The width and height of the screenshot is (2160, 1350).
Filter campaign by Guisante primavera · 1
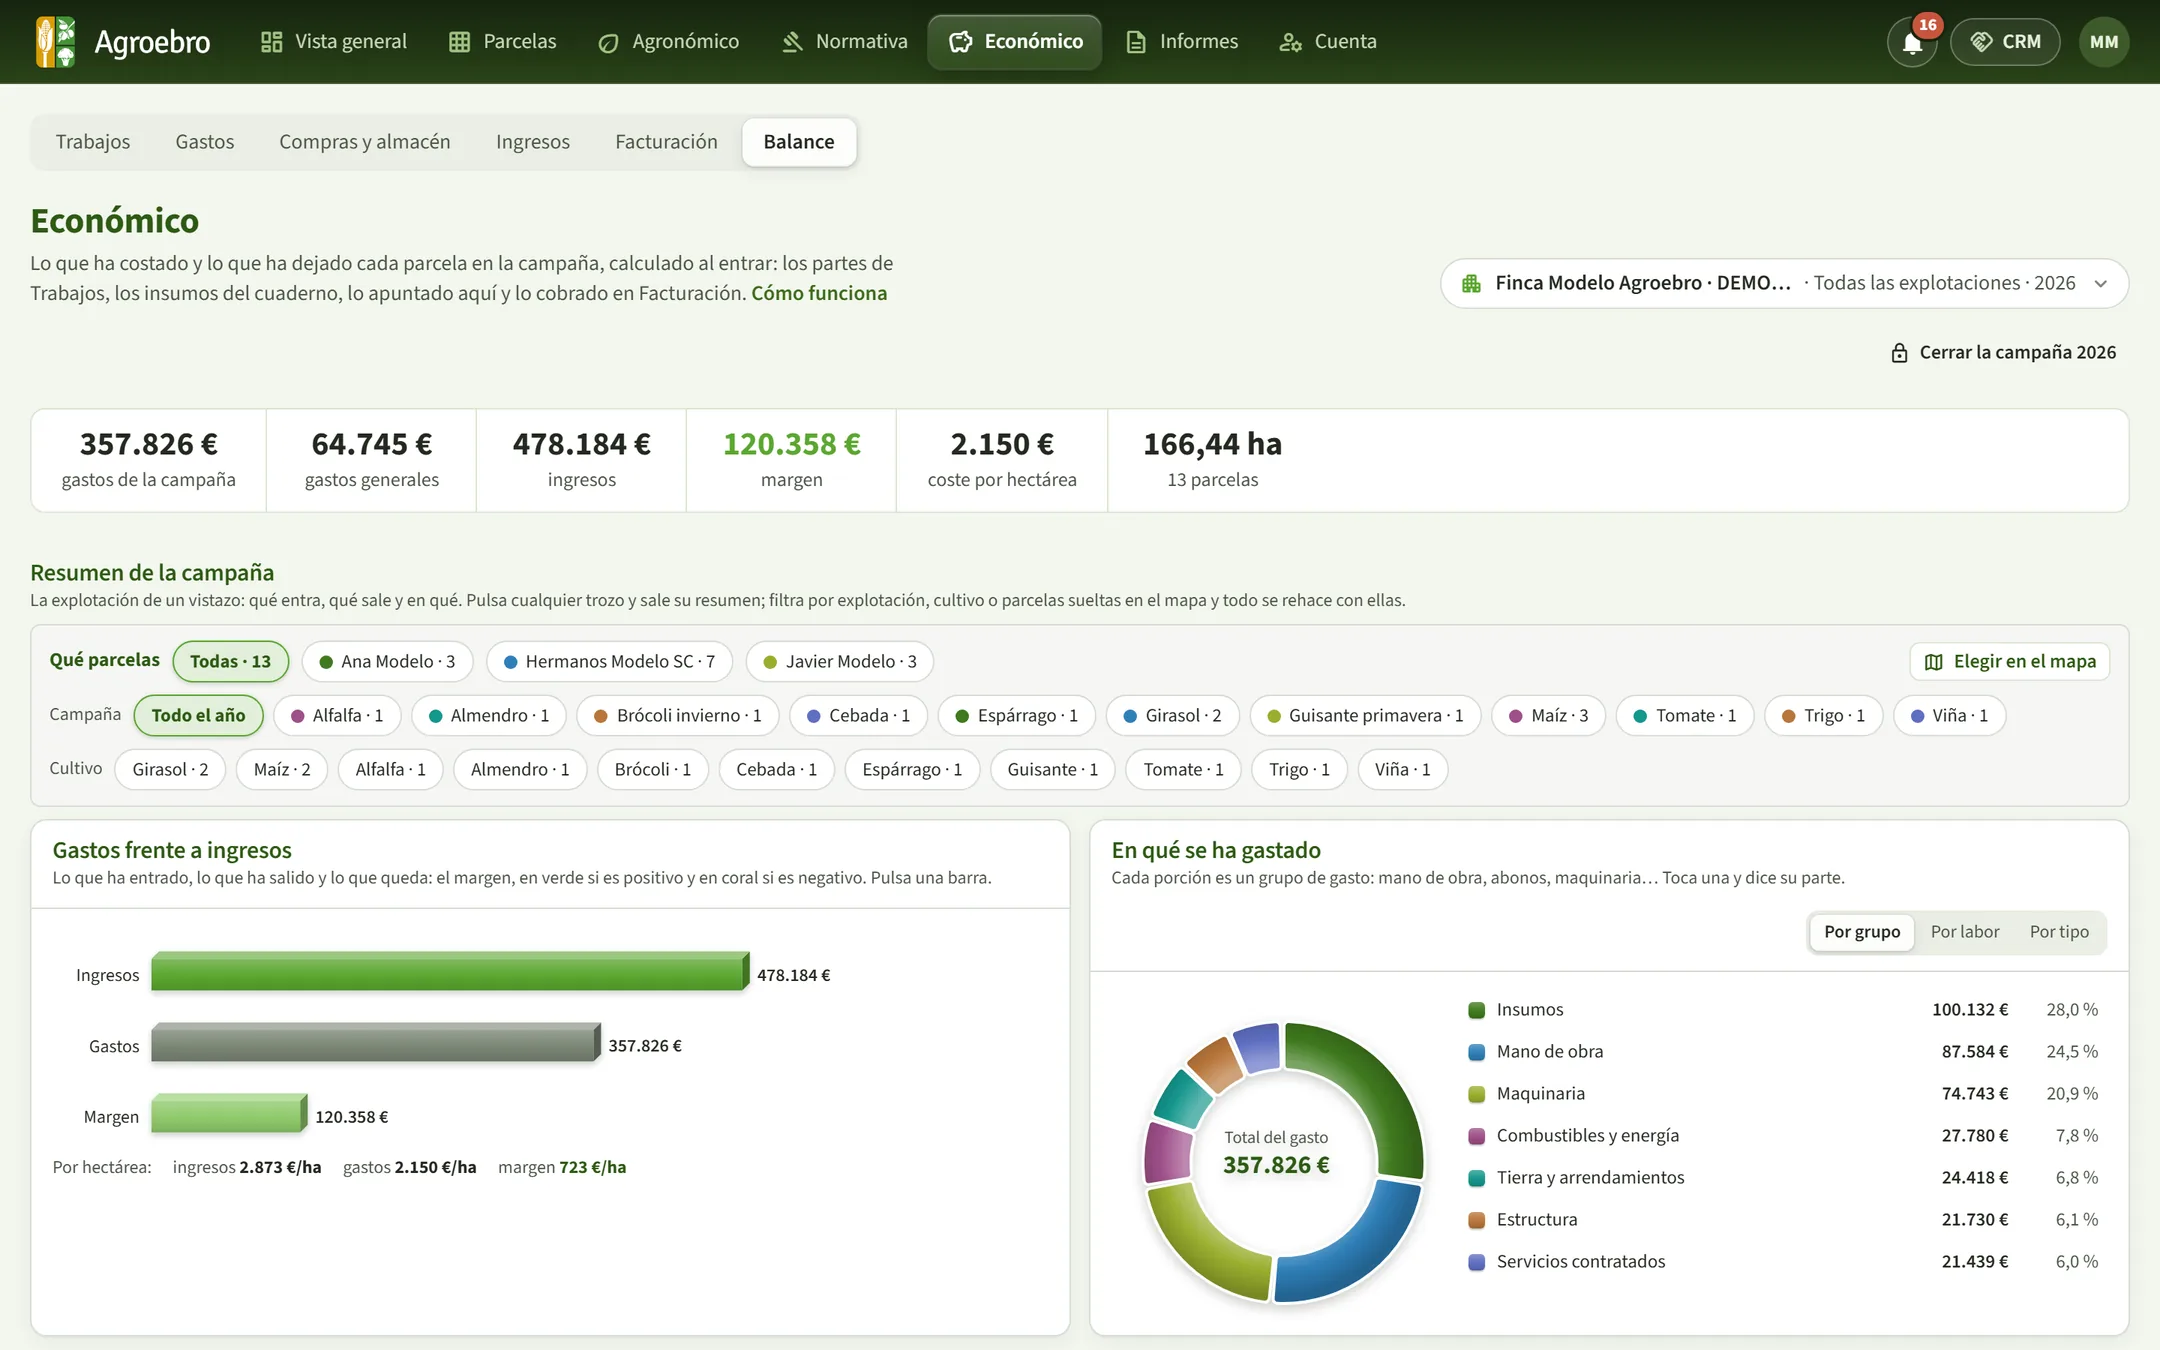pos(1365,715)
